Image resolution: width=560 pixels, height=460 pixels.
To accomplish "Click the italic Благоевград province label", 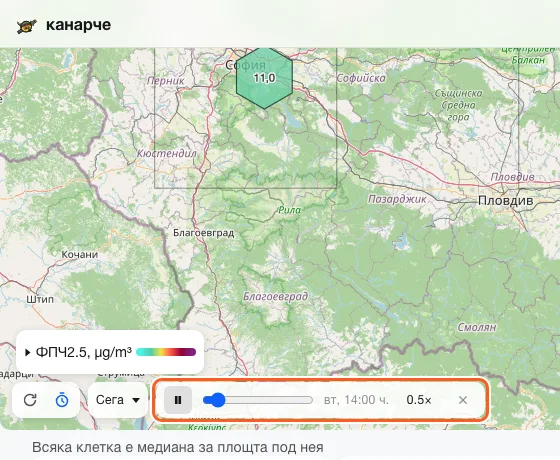I will click(x=275, y=296).
